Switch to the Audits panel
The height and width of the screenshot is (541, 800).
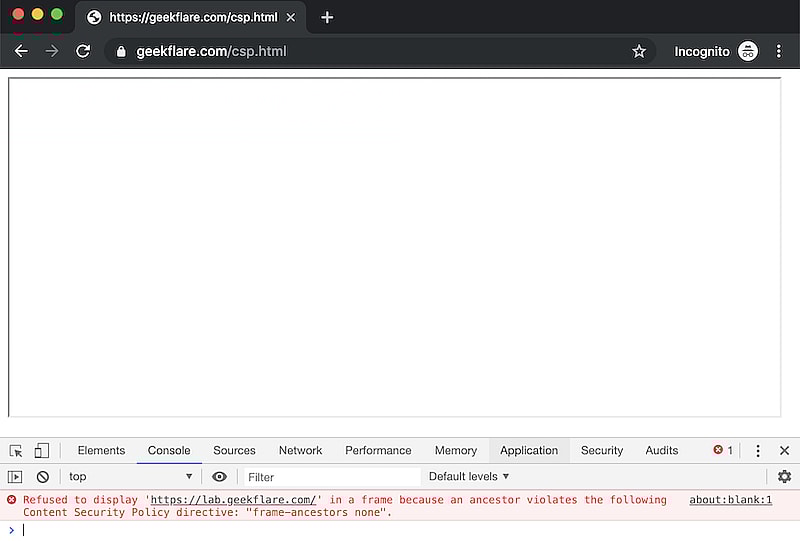tap(662, 451)
